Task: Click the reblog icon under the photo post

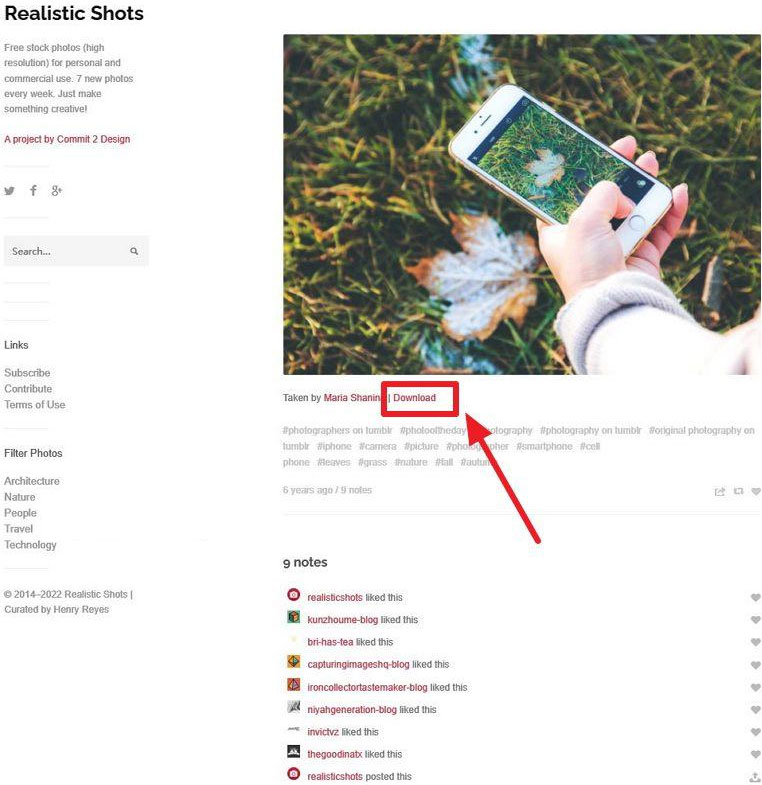Action: 738,491
